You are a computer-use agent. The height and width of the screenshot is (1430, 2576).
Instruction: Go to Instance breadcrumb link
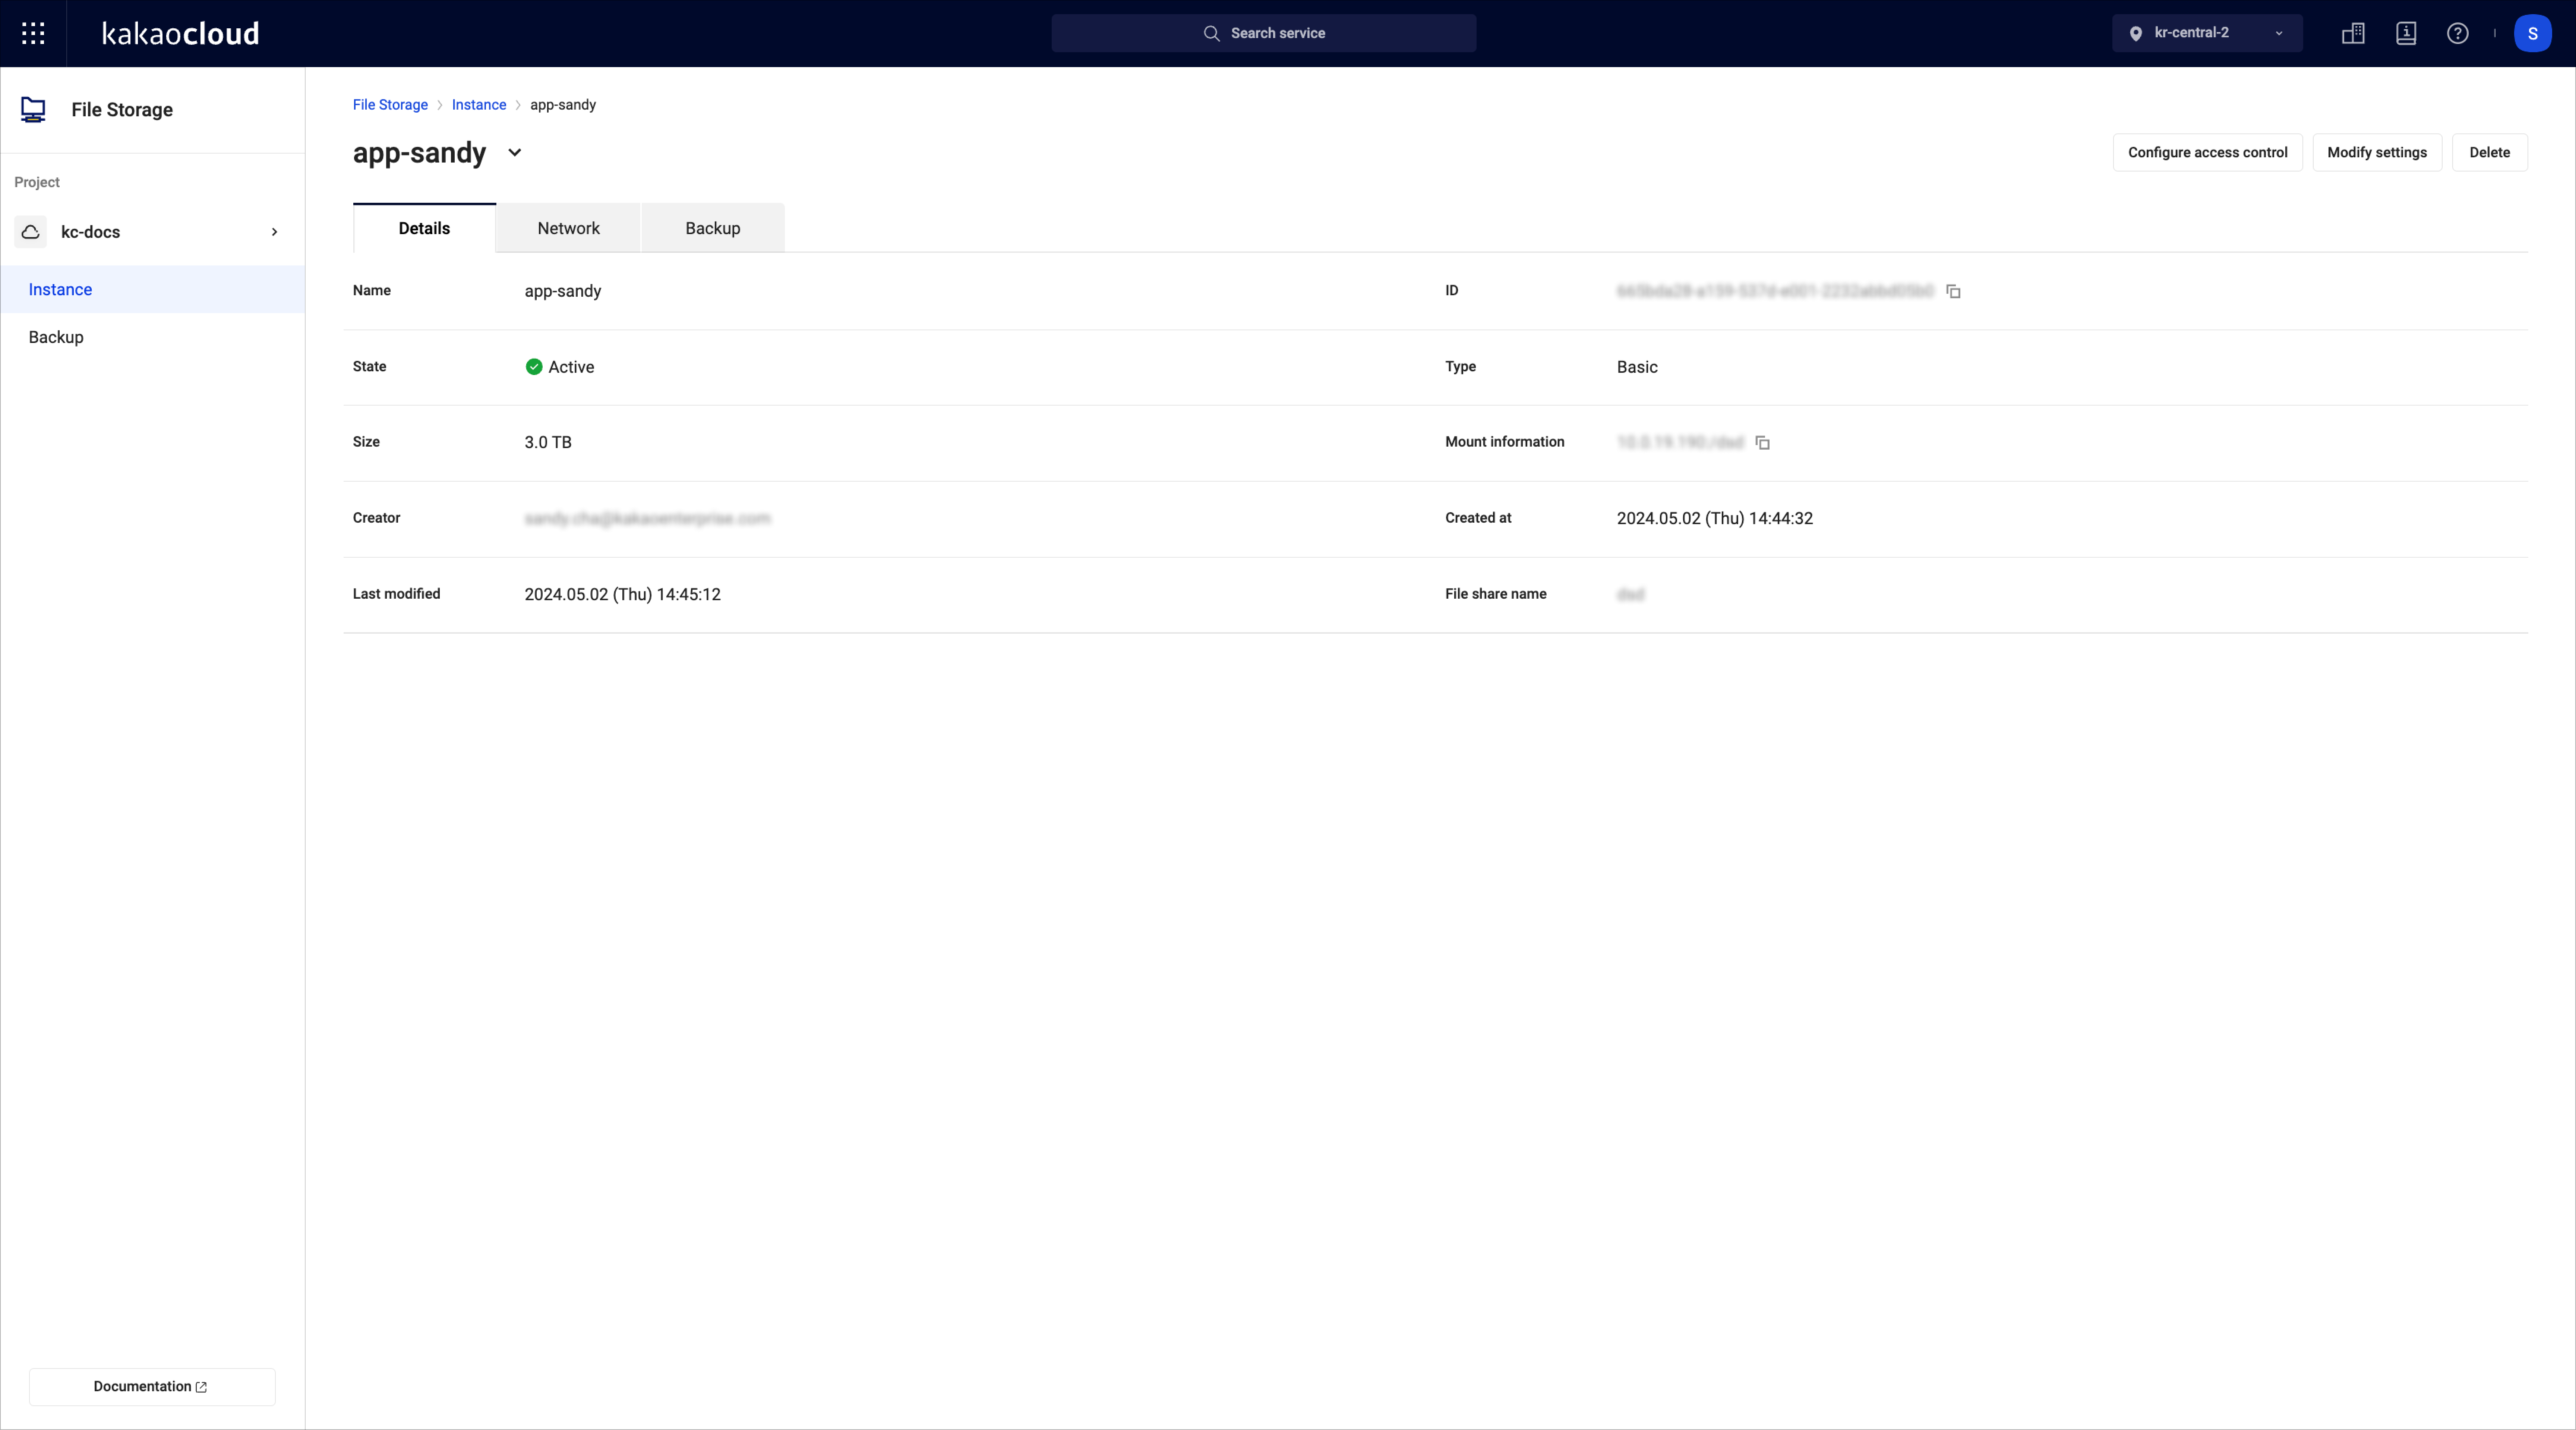coord(479,105)
